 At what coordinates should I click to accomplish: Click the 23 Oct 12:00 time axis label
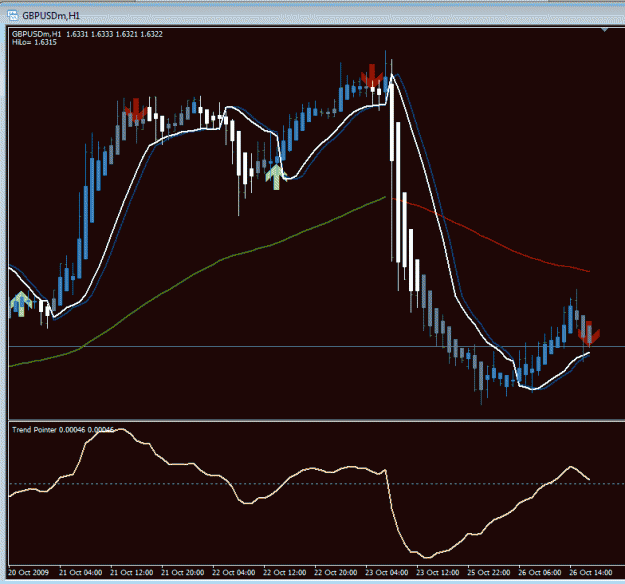click(x=438, y=572)
